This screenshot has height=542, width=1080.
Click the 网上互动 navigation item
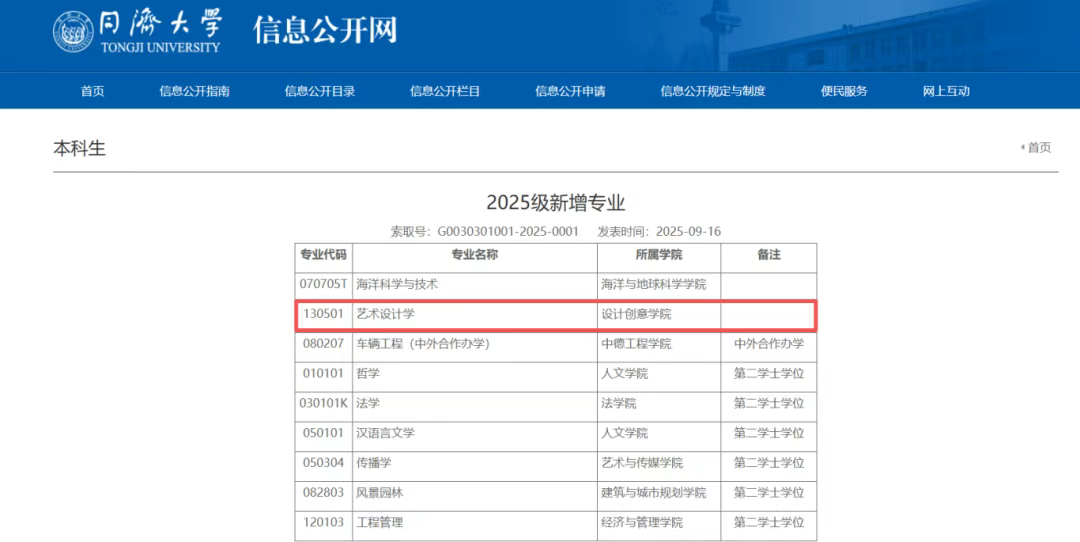coord(946,91)
